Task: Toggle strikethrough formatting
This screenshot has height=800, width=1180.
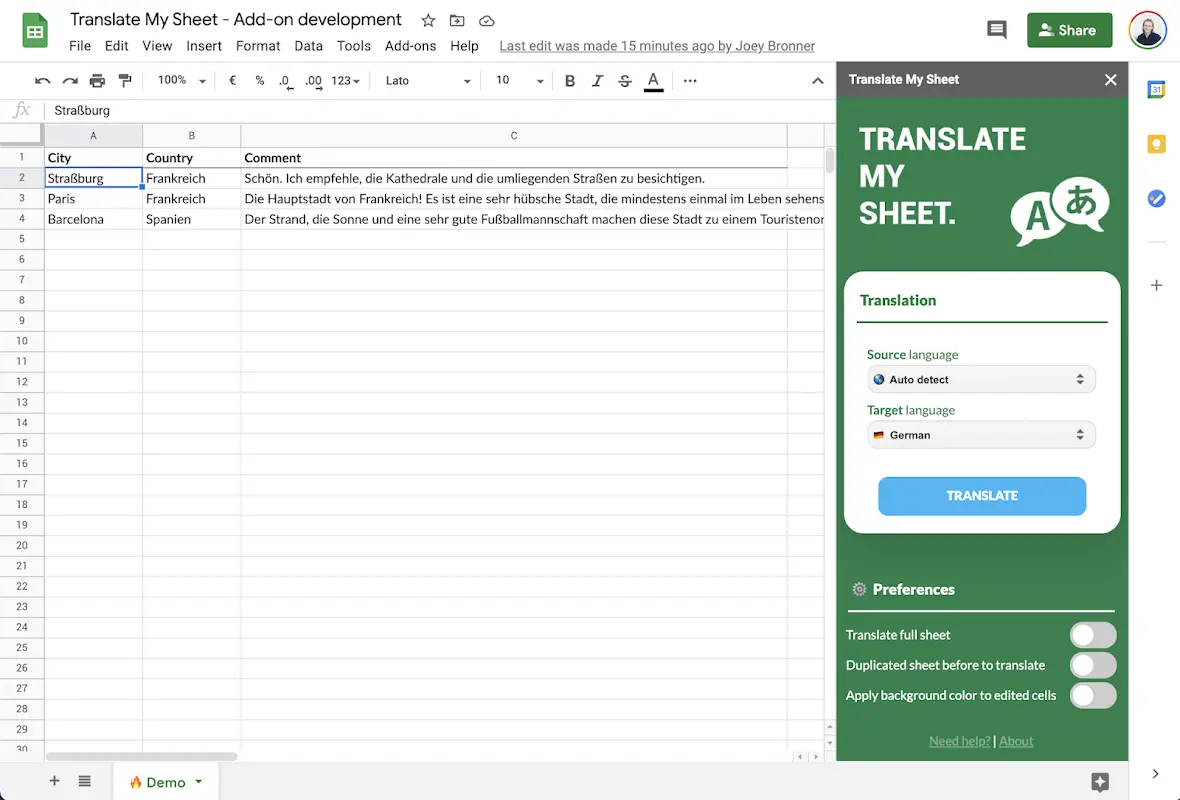Action: 625,81
